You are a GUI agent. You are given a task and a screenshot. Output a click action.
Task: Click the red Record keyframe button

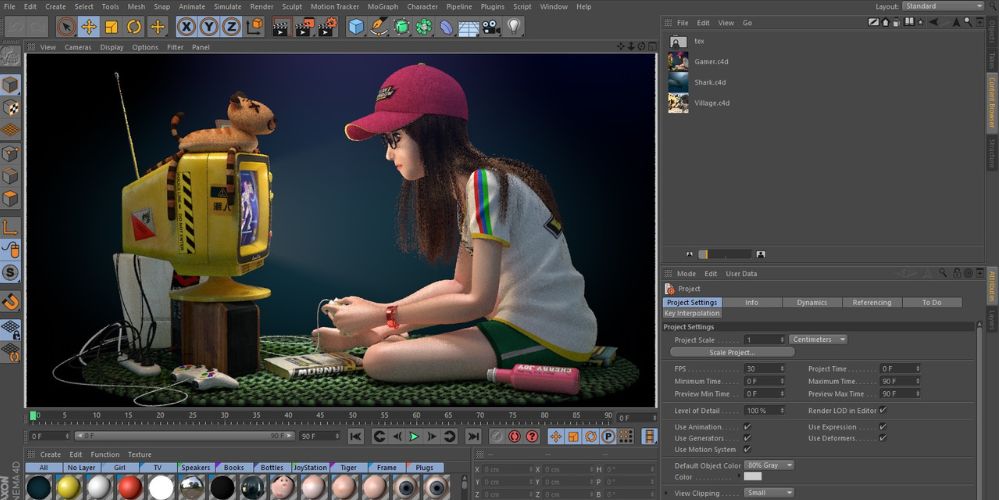(515, 436)
